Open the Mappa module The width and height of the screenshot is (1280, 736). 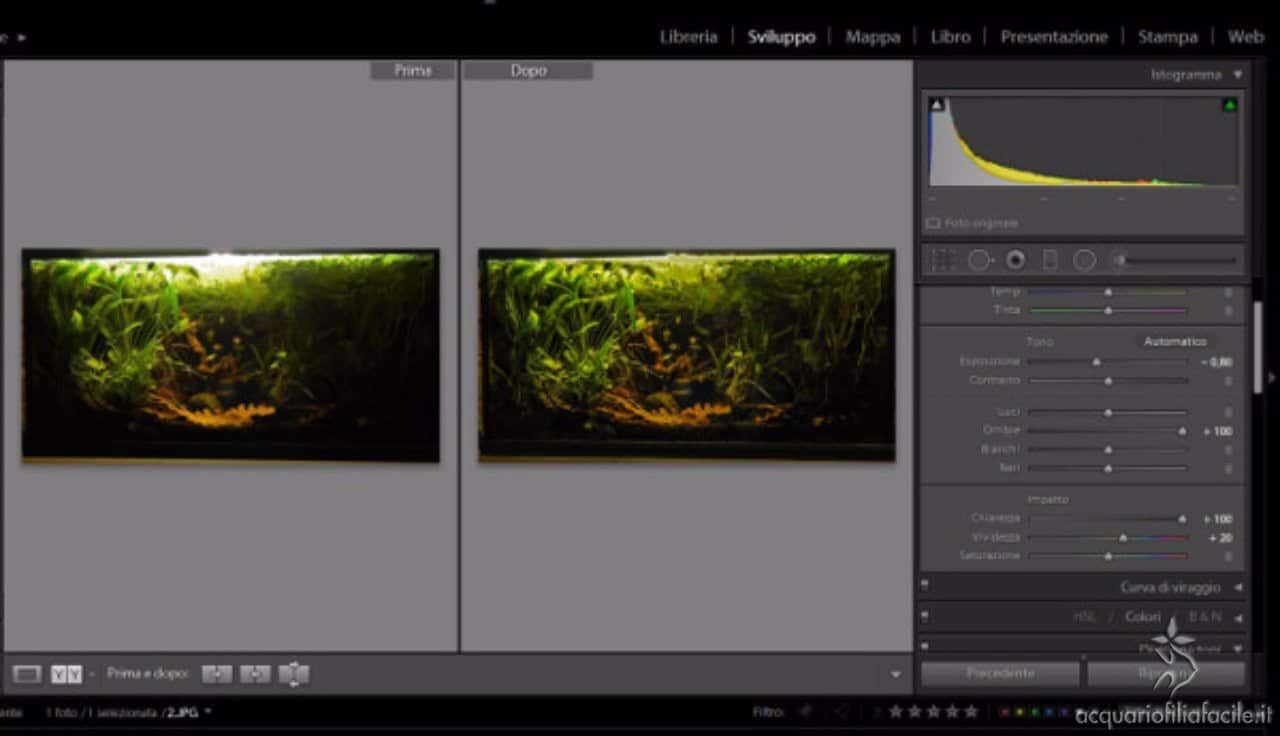tap(872, 37)
